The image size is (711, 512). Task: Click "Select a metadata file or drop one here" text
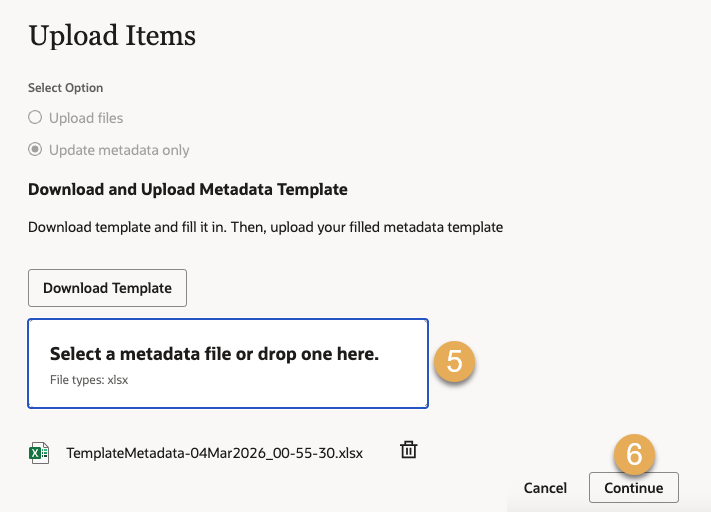coord(214,355)
